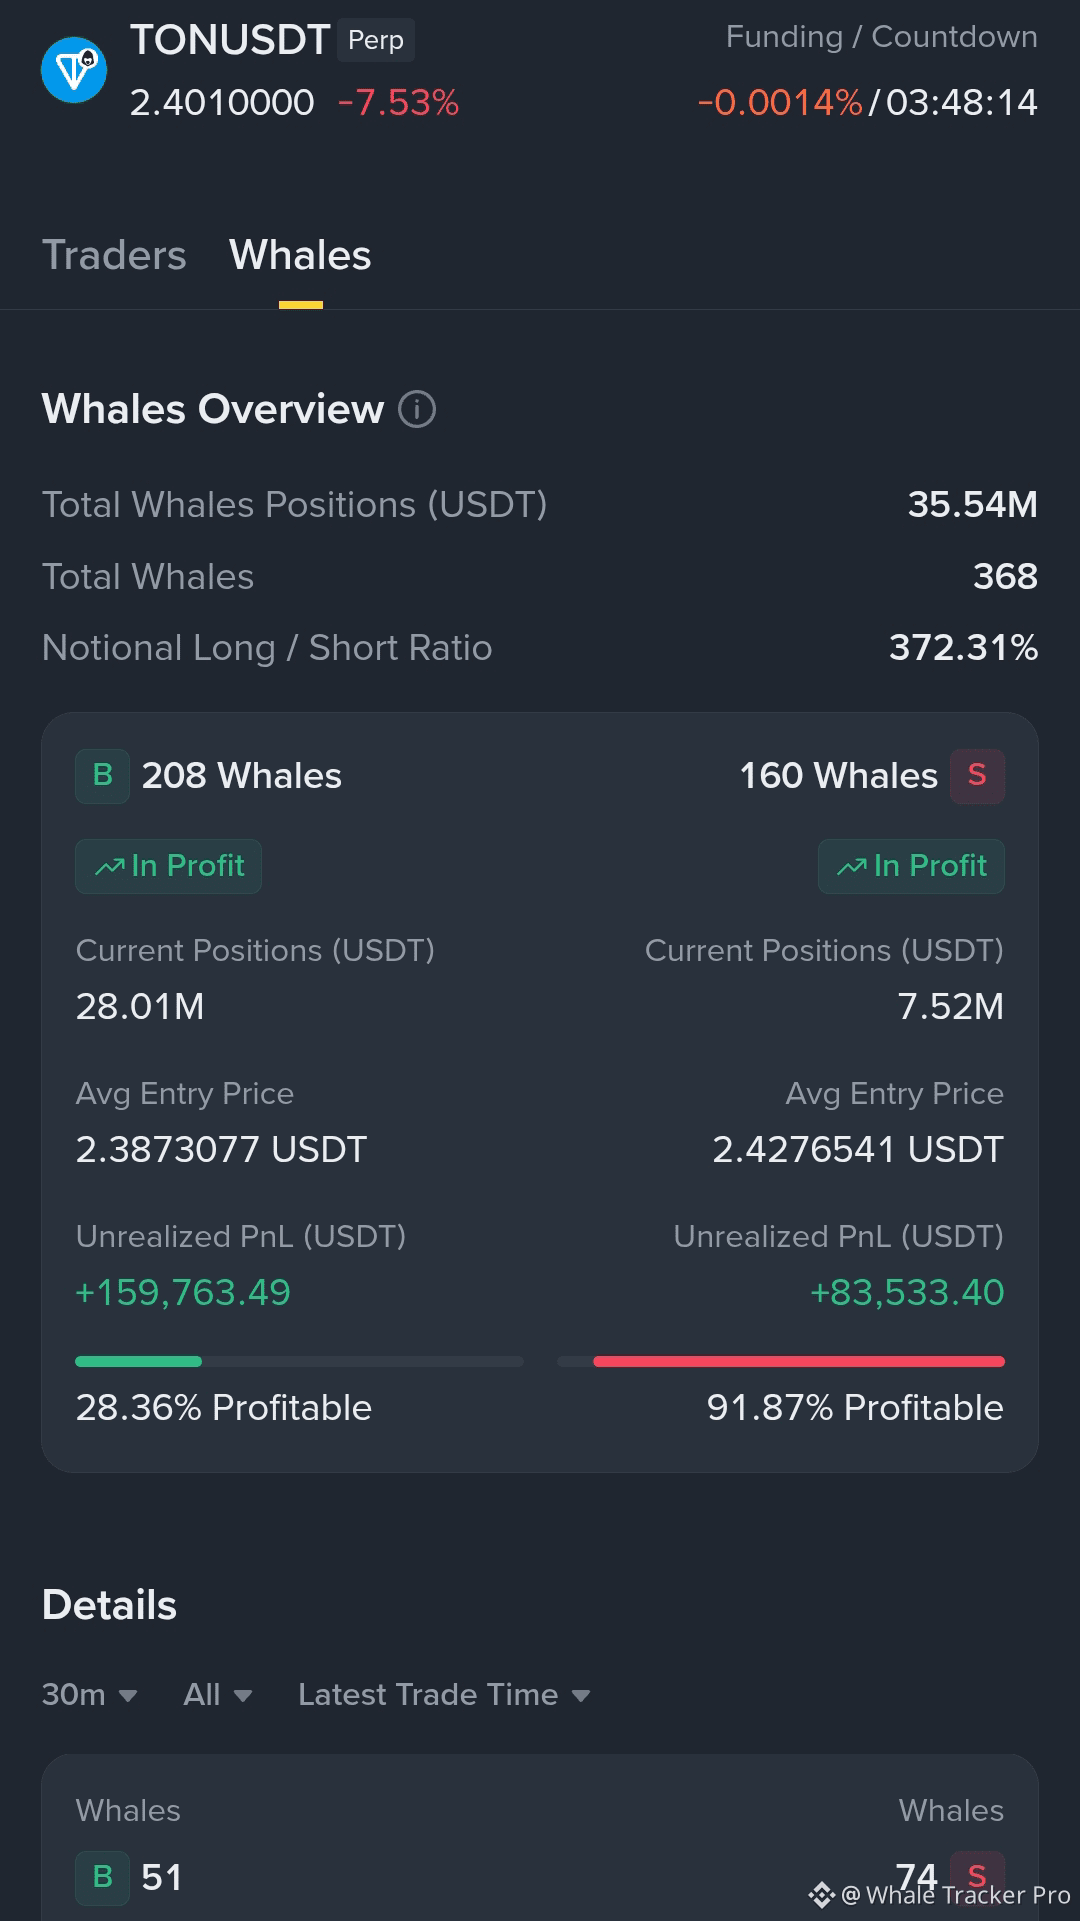
Task: Tap the Perp label next to TONUSDT
Action: click(376, 40)
